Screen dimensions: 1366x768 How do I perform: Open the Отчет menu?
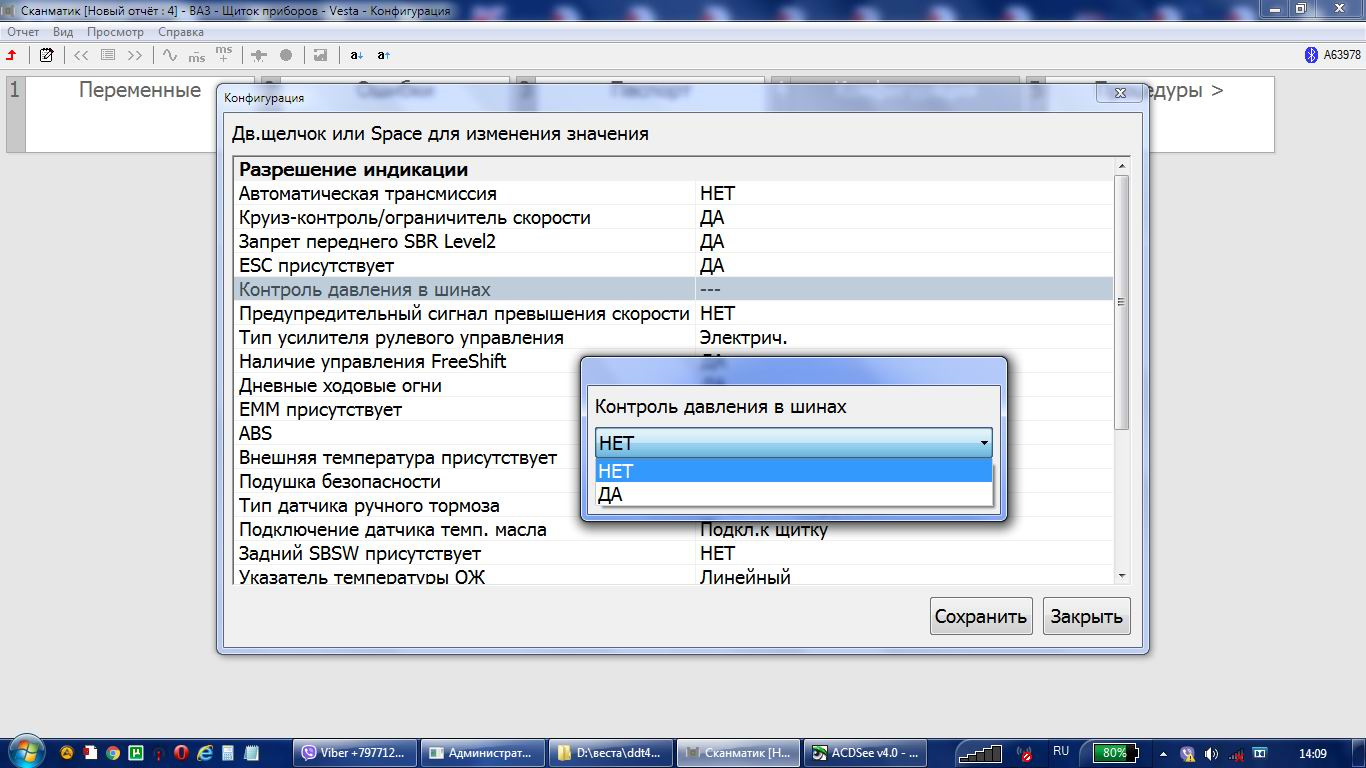point(23,32)
